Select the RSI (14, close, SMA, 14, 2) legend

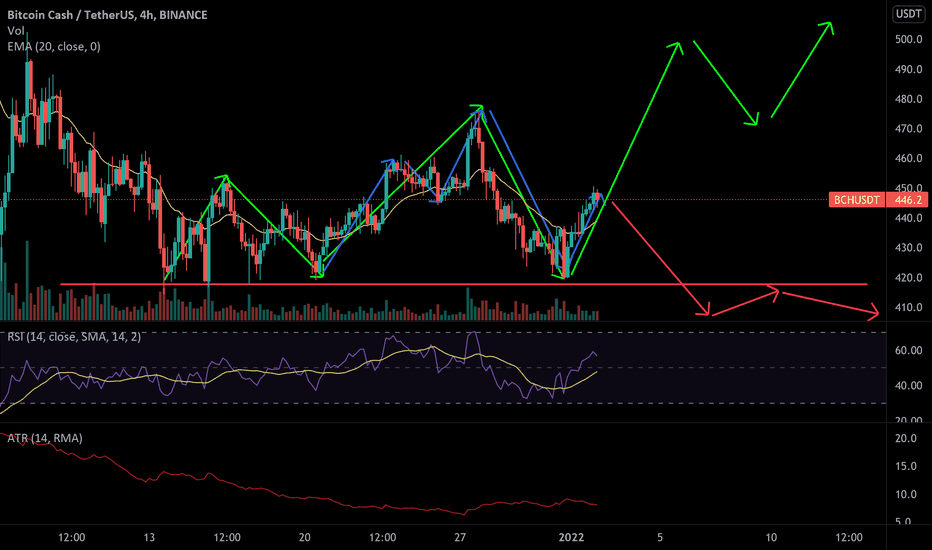74,337
